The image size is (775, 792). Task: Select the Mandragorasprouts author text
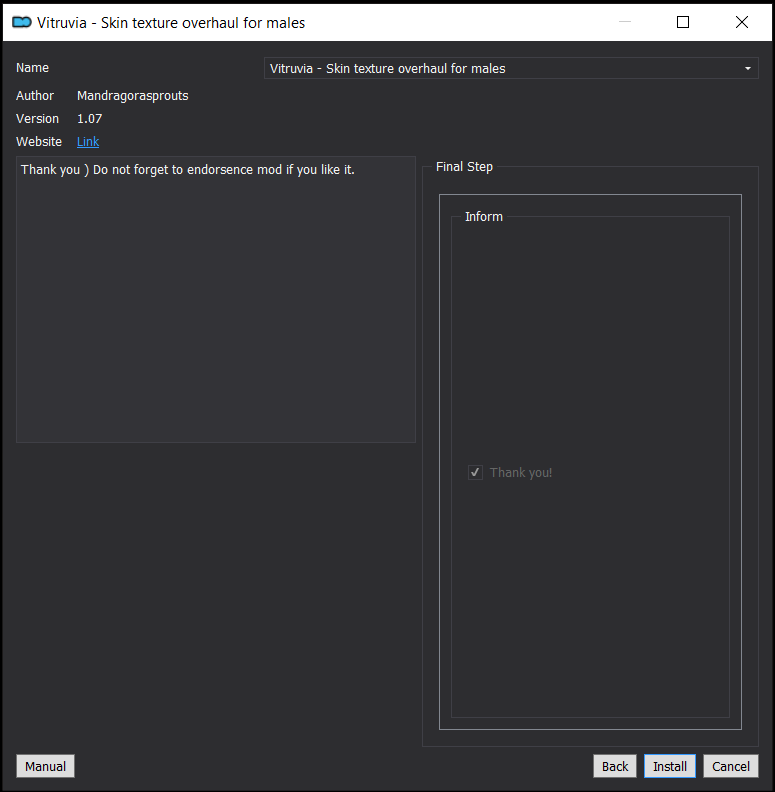click(132, 95)
